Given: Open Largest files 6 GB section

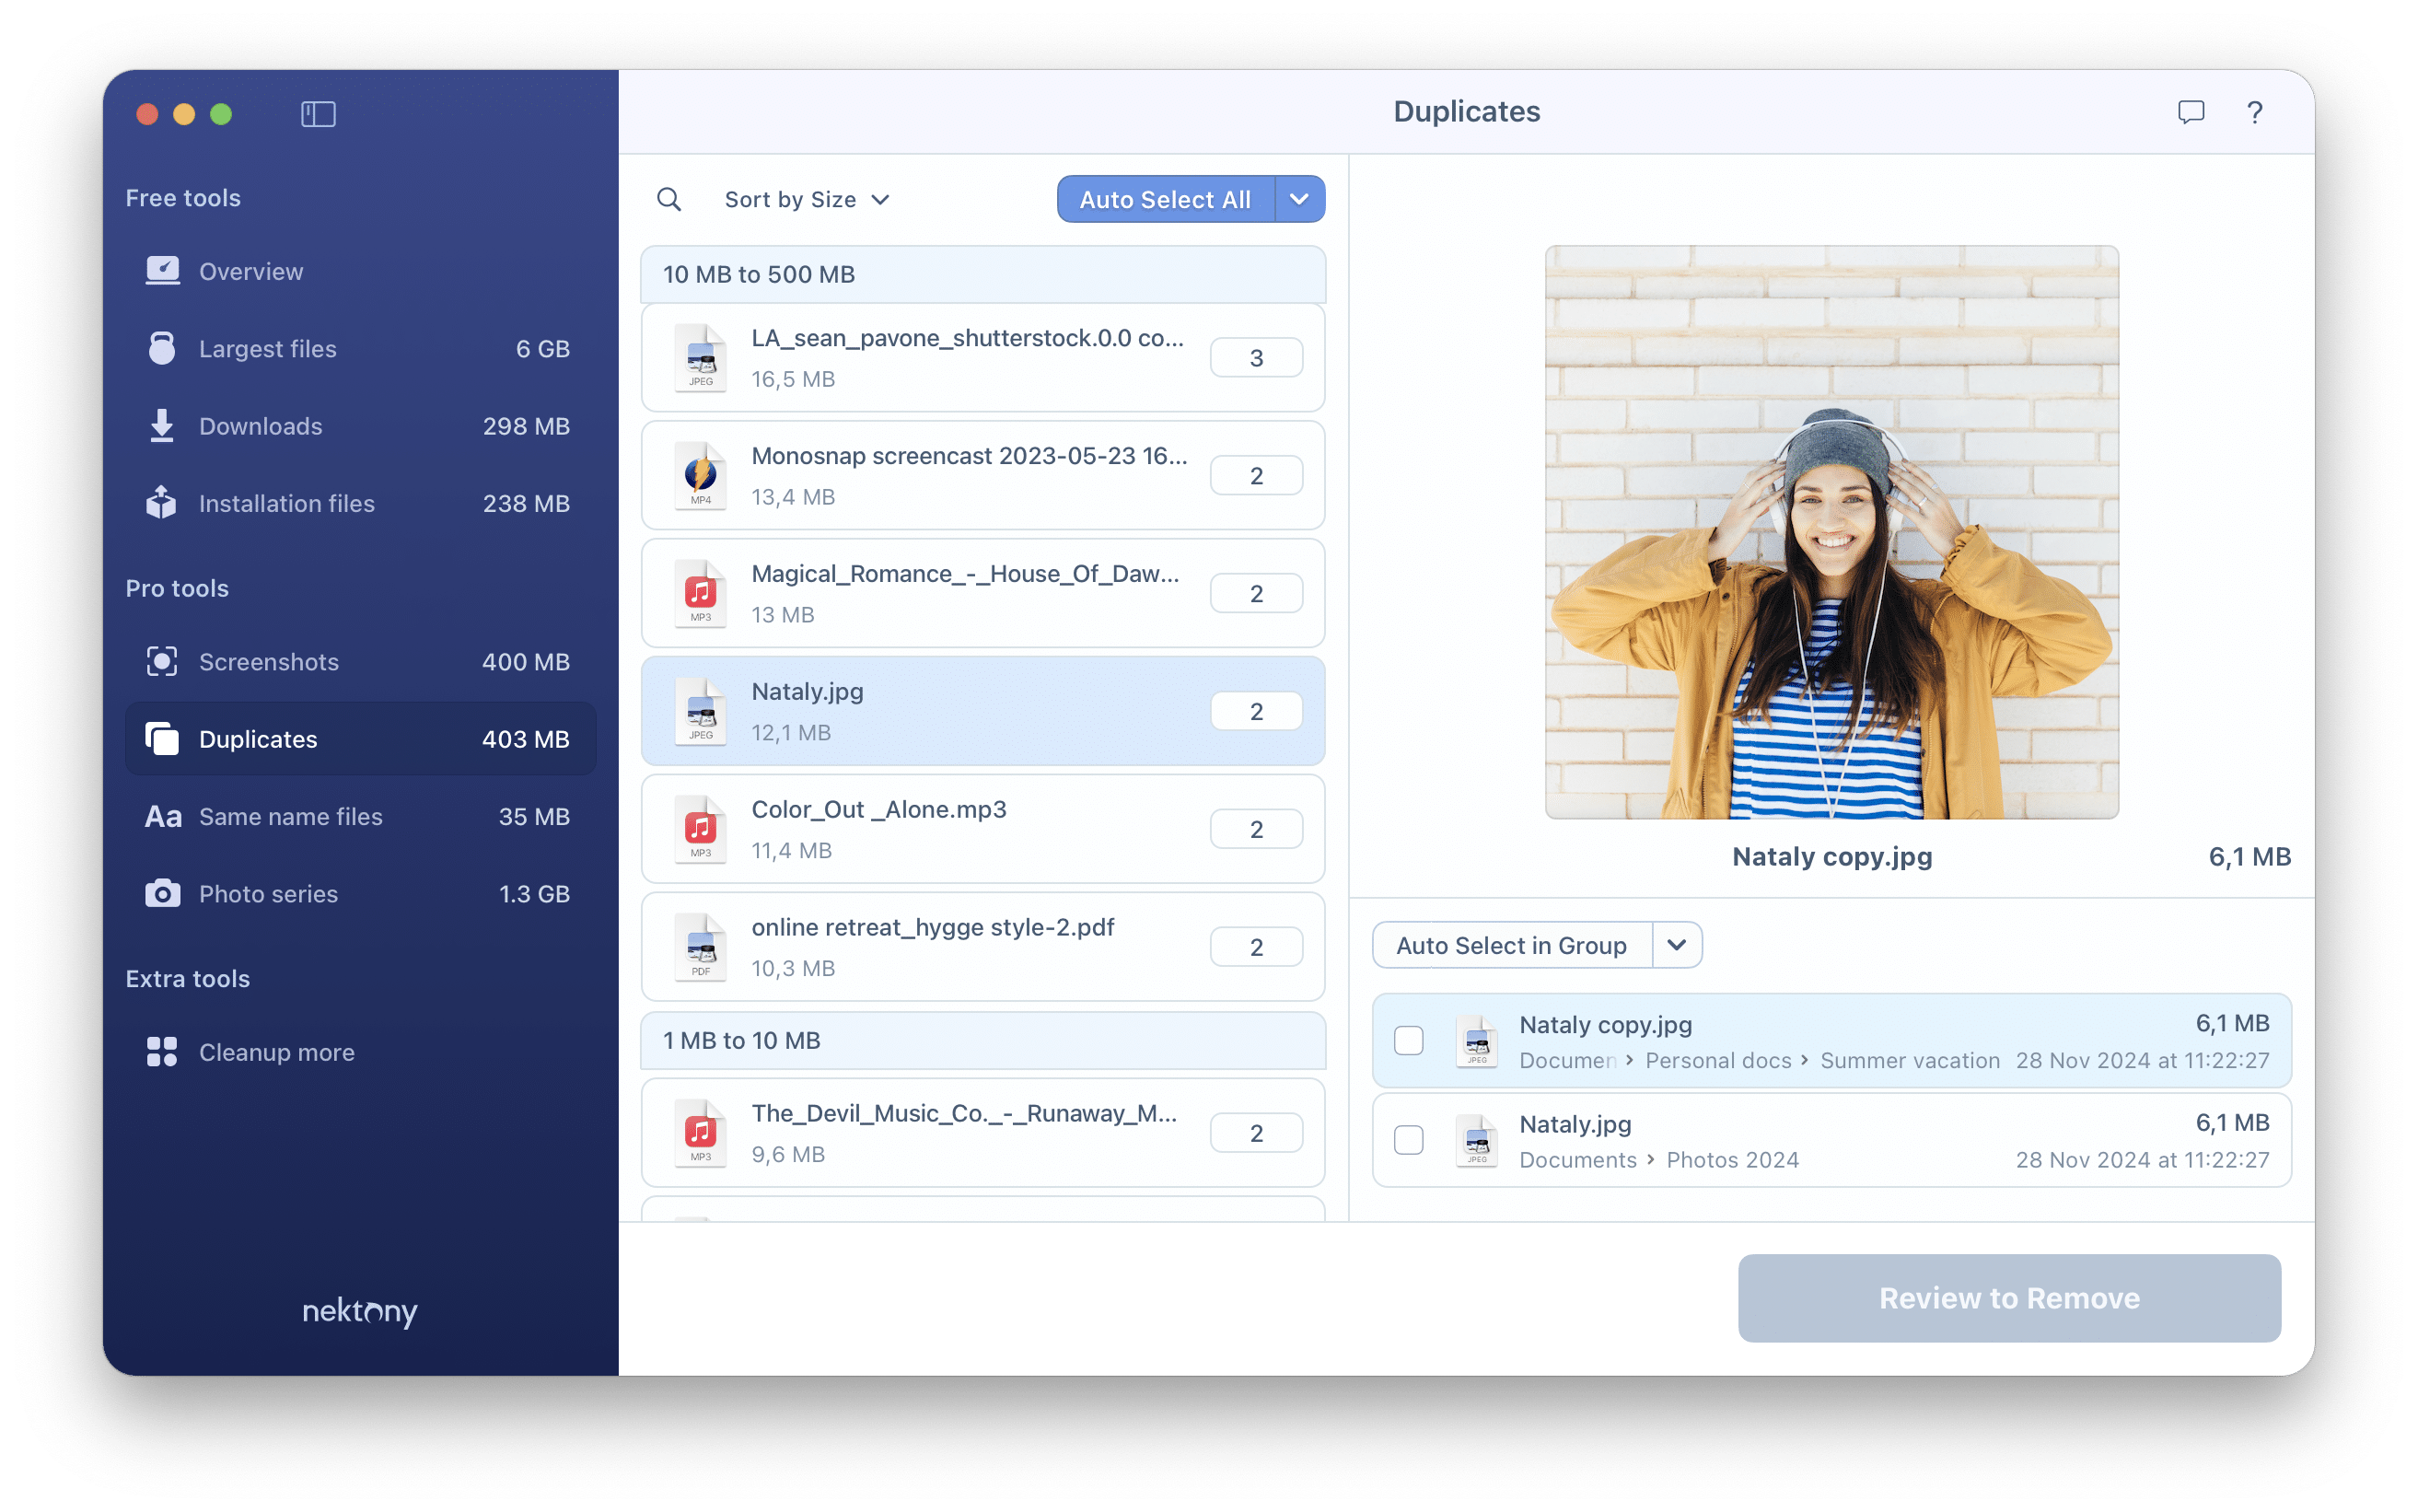Looking at the screenshot, I should click(360, 348).
